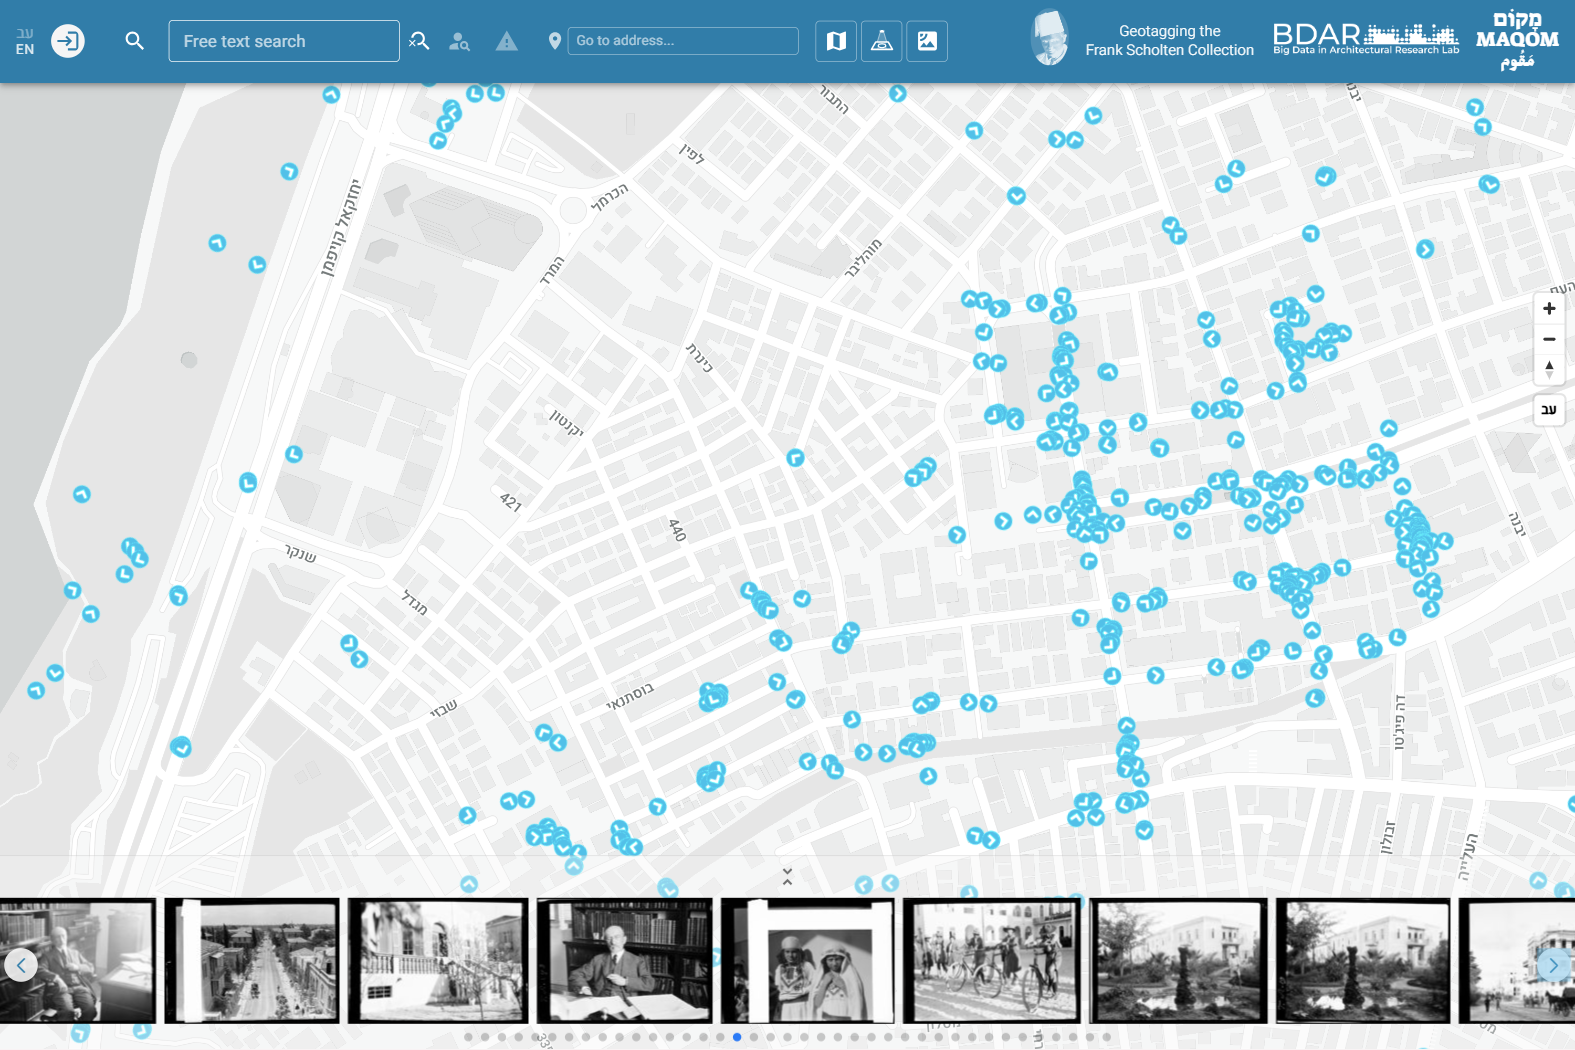The width and height of the screenshot is (1575, 1050).
Task: Click the login arrow icon
Action: pyautogui.click(x=68, y=41)
